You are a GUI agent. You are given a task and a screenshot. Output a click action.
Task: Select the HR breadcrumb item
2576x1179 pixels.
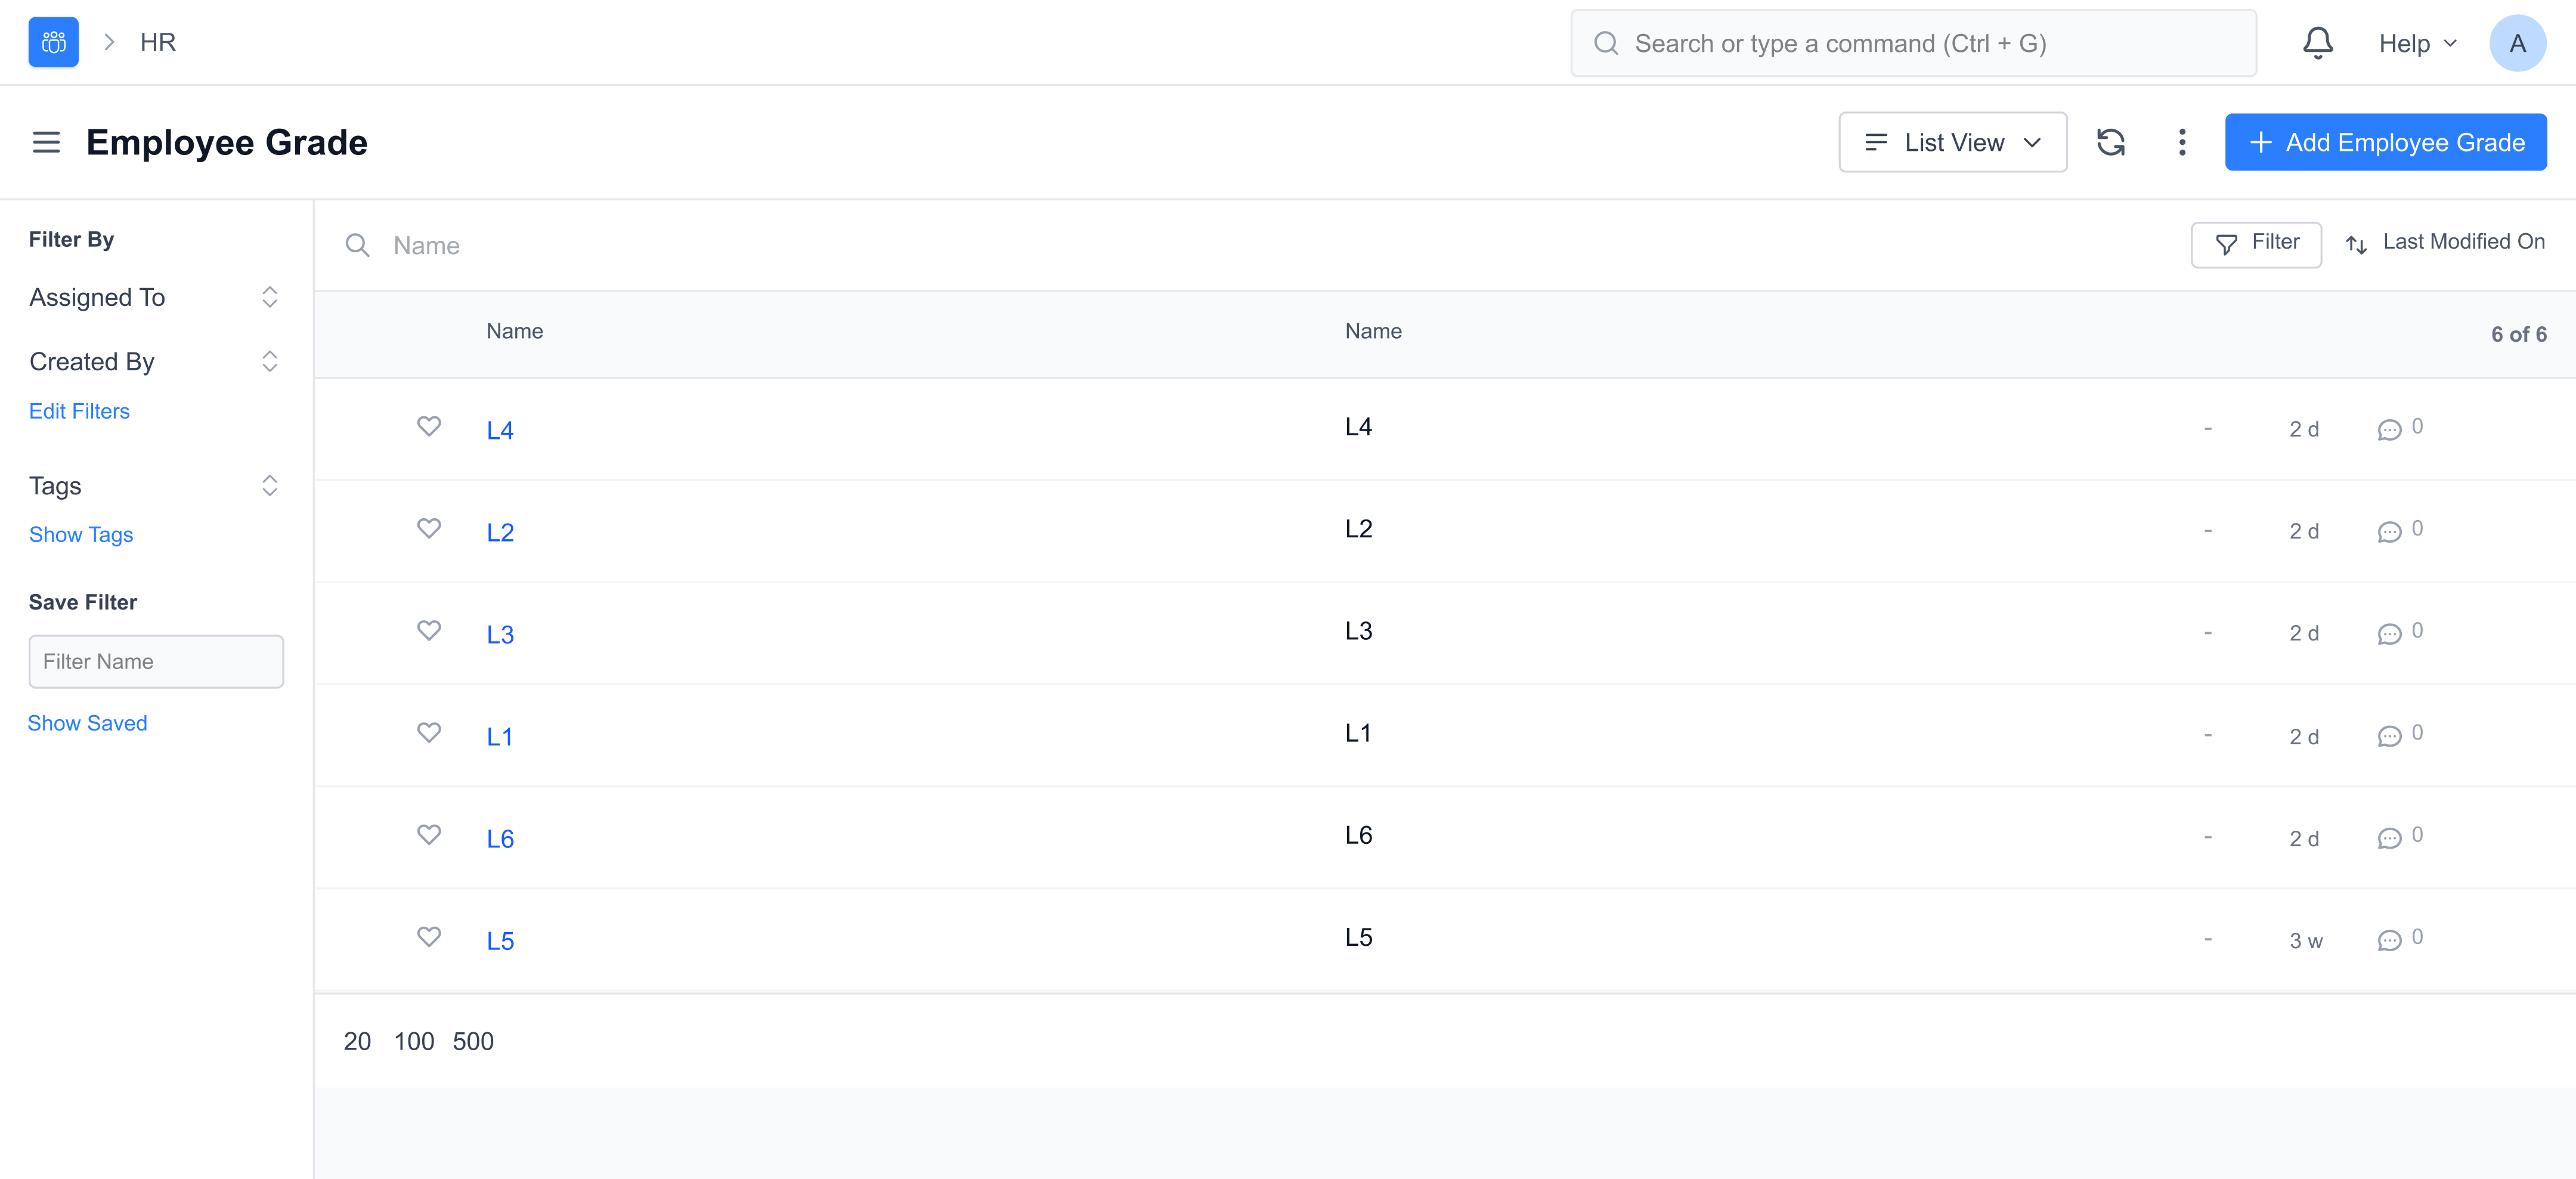coord(158,42)
